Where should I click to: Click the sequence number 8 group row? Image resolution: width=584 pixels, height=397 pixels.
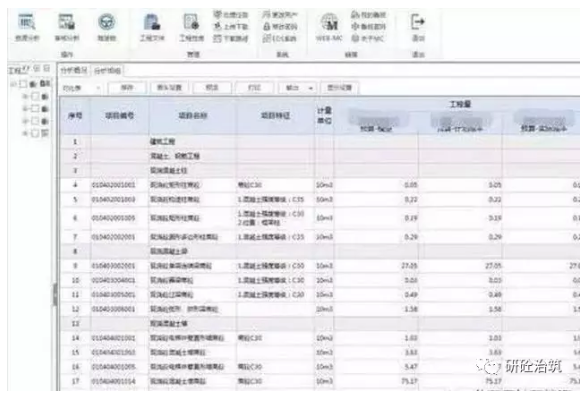coord(320,251)
